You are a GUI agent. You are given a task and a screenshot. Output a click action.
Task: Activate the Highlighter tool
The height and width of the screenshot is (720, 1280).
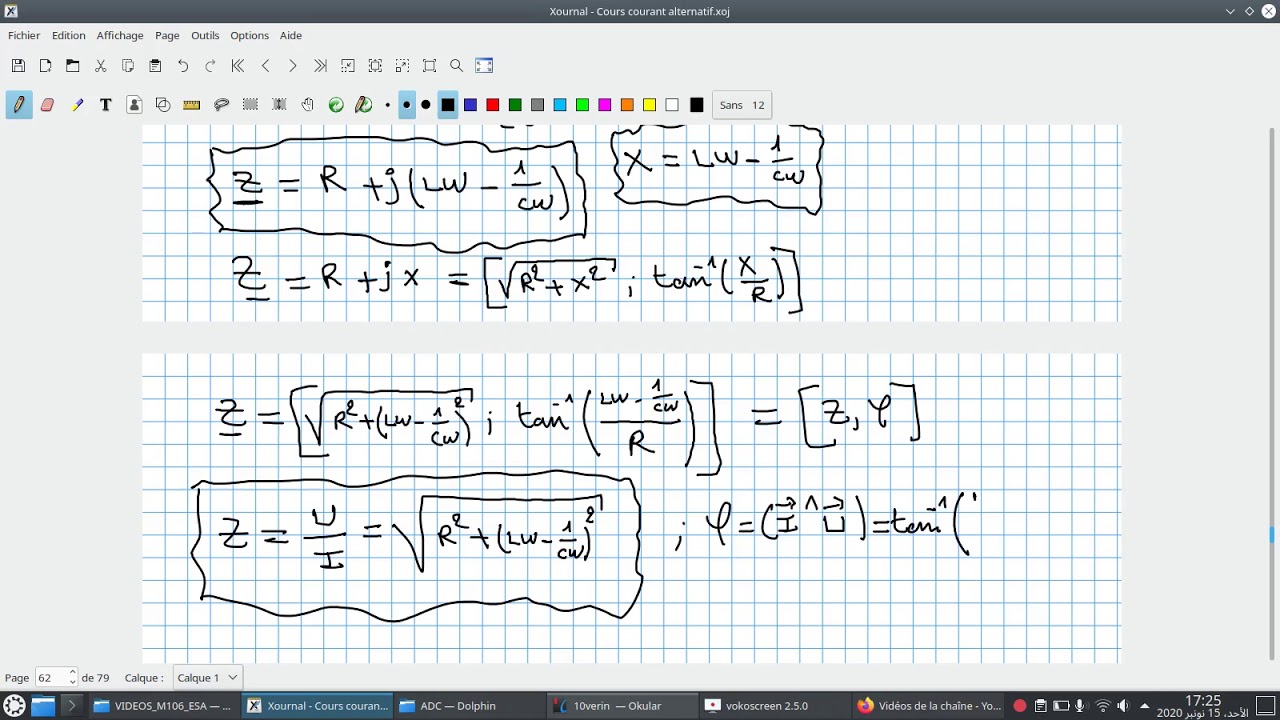(77, 105)
